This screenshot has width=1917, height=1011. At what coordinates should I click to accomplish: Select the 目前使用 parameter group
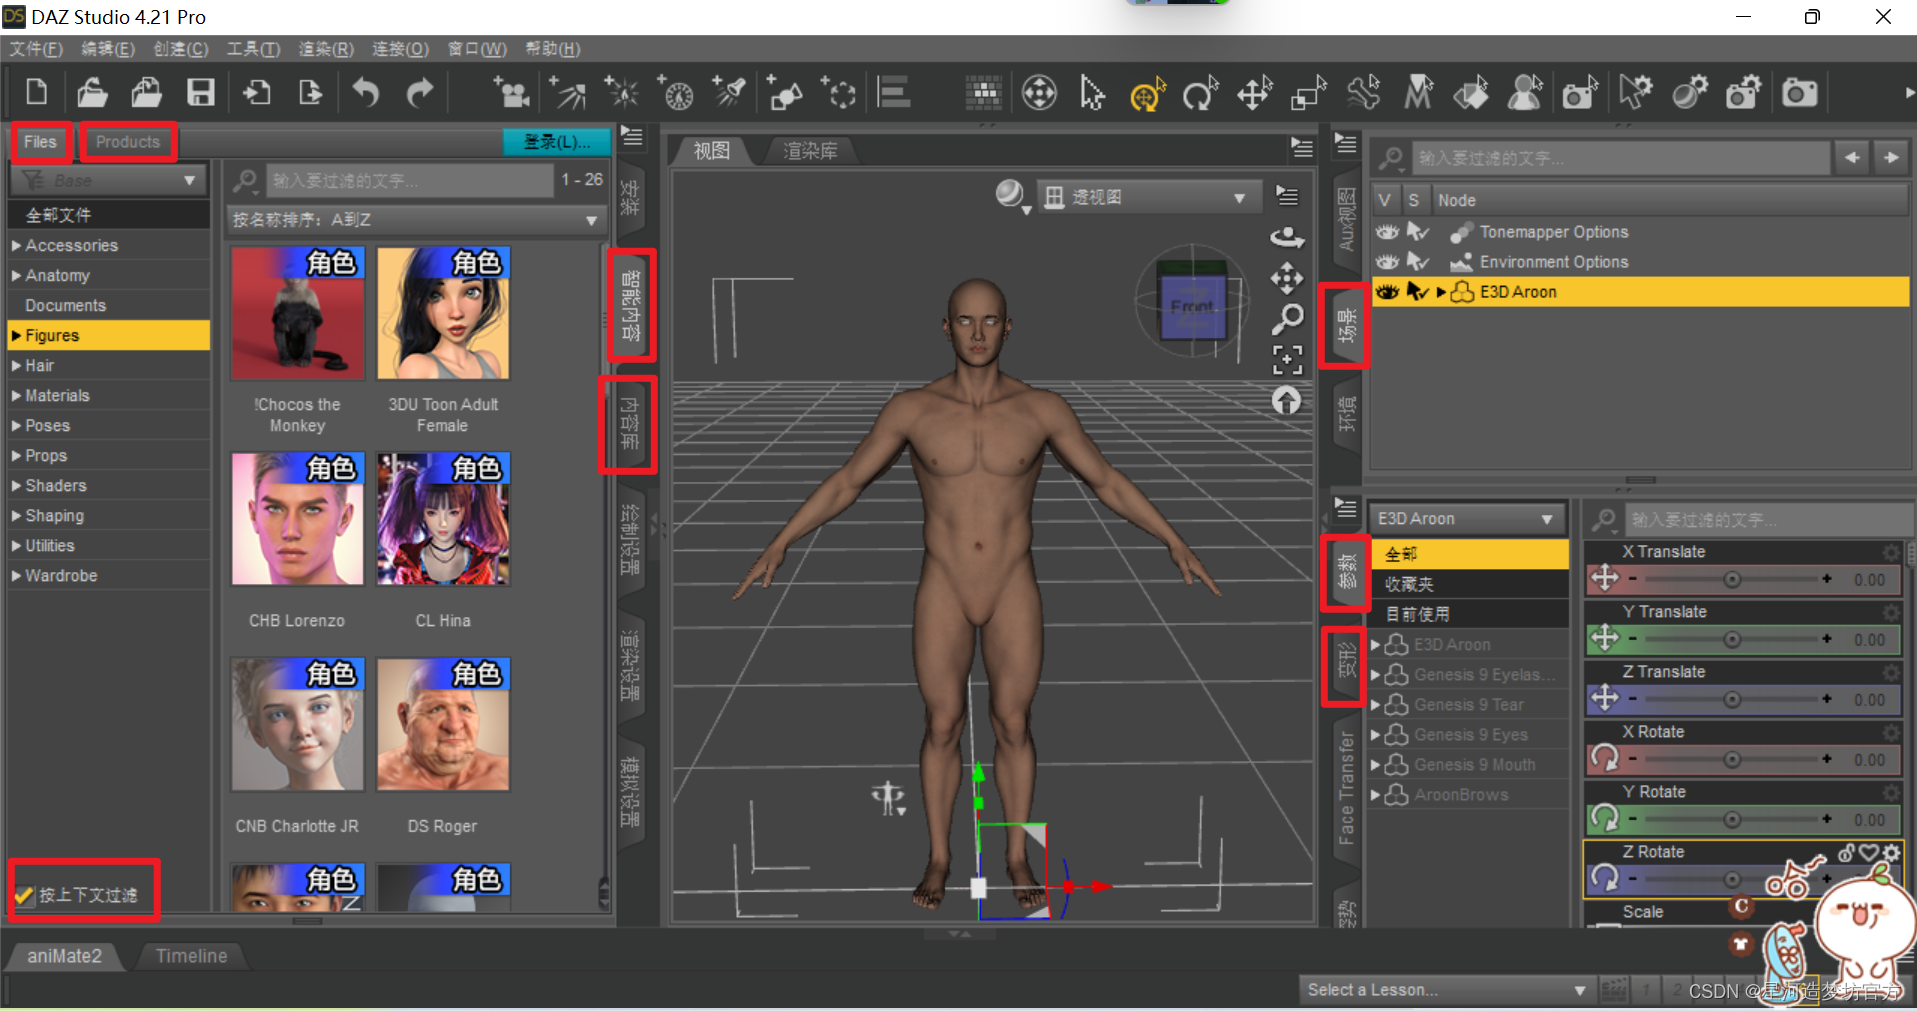1468,614
